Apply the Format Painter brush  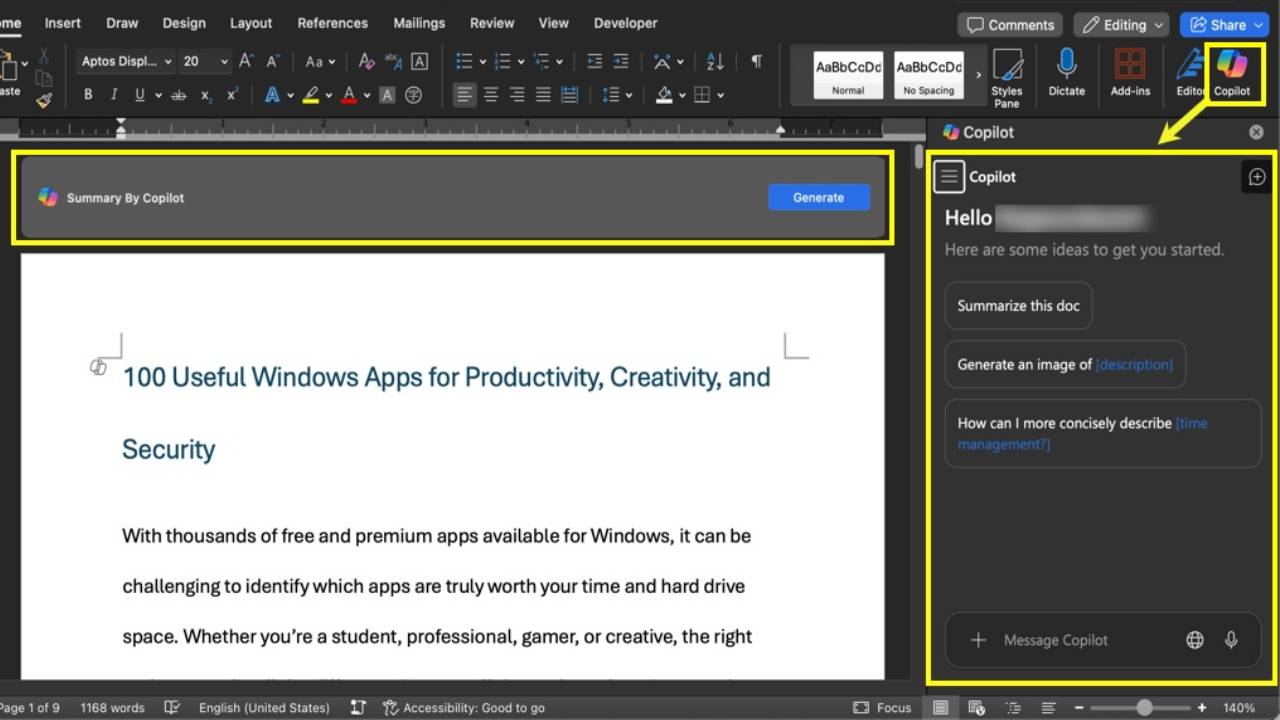click(43, 100)
